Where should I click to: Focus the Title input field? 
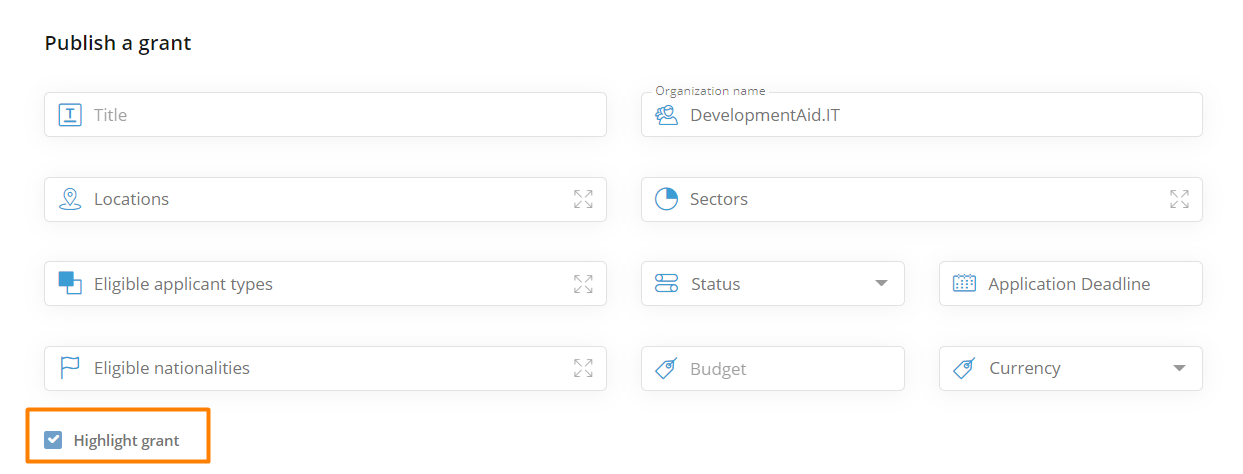[325, 115]
